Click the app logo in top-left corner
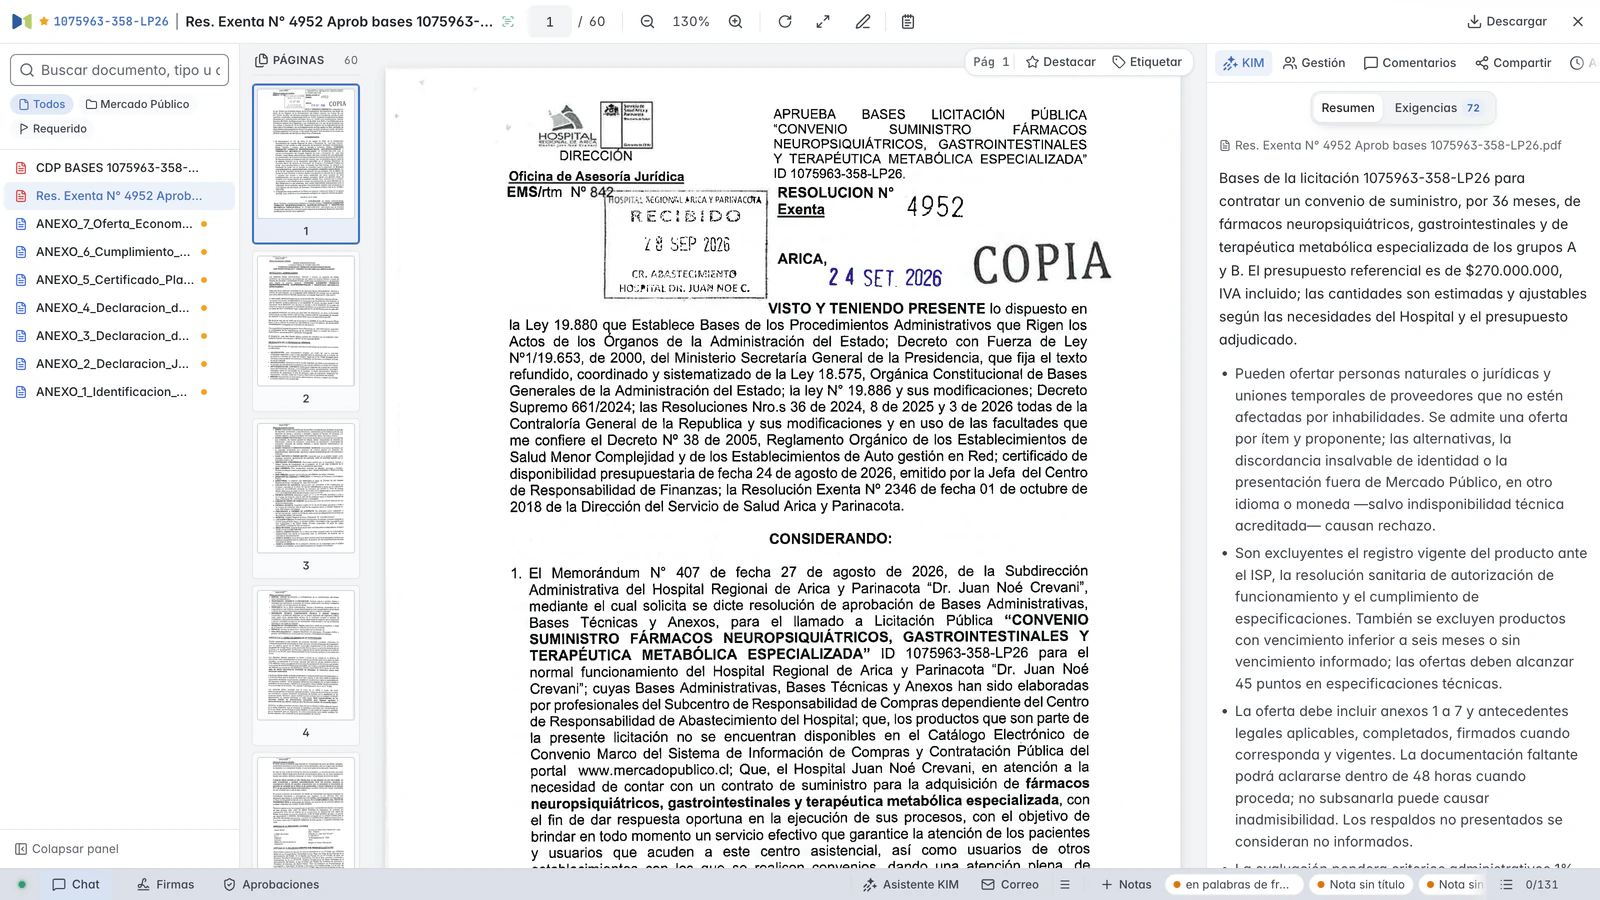This screenshot has height=900, width=1600. click(22, 21)
